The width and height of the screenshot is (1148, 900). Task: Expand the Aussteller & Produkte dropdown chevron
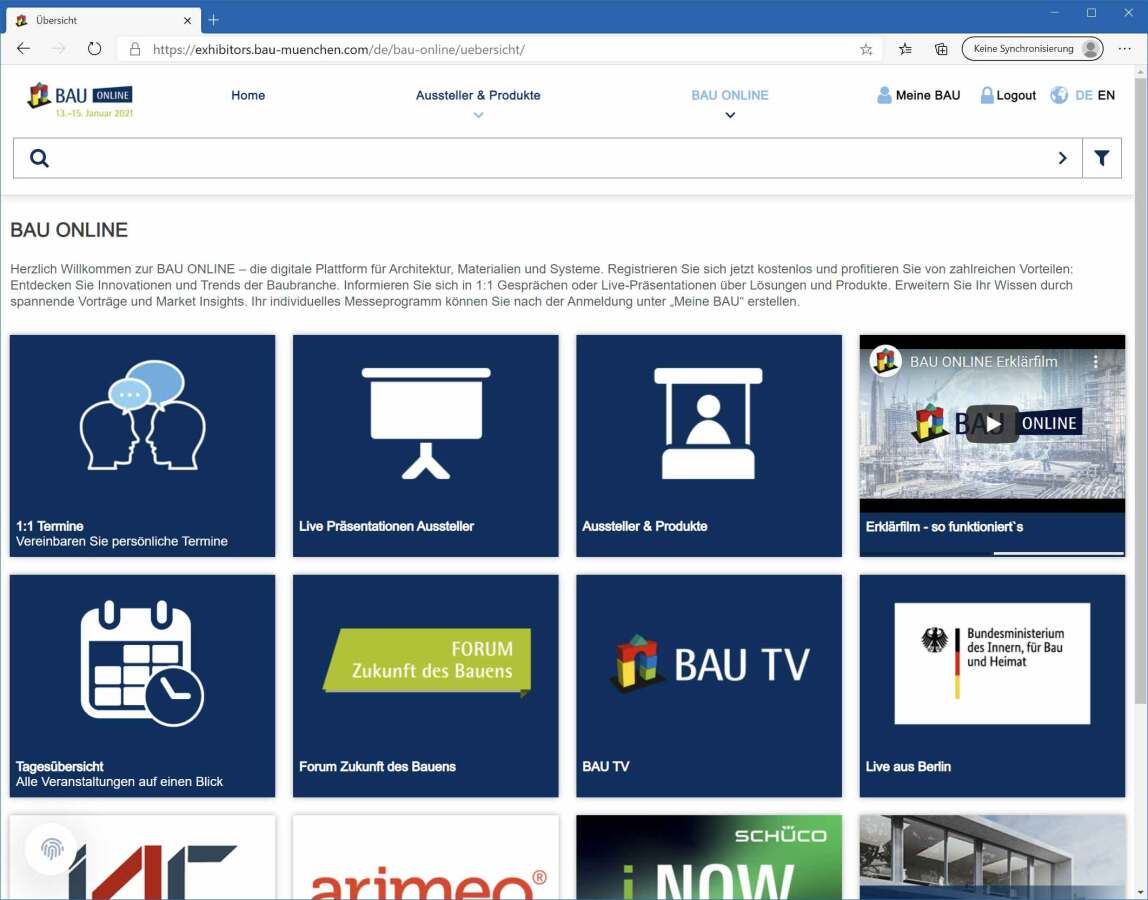(478, 115)
